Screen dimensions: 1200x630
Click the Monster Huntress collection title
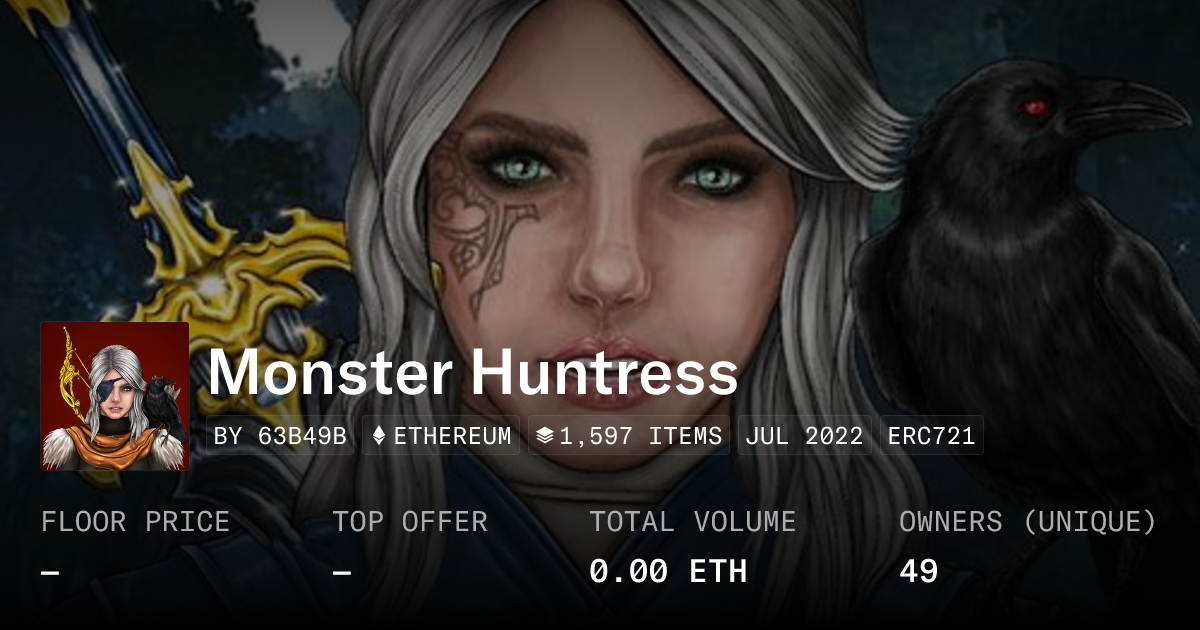click(473, 374)
